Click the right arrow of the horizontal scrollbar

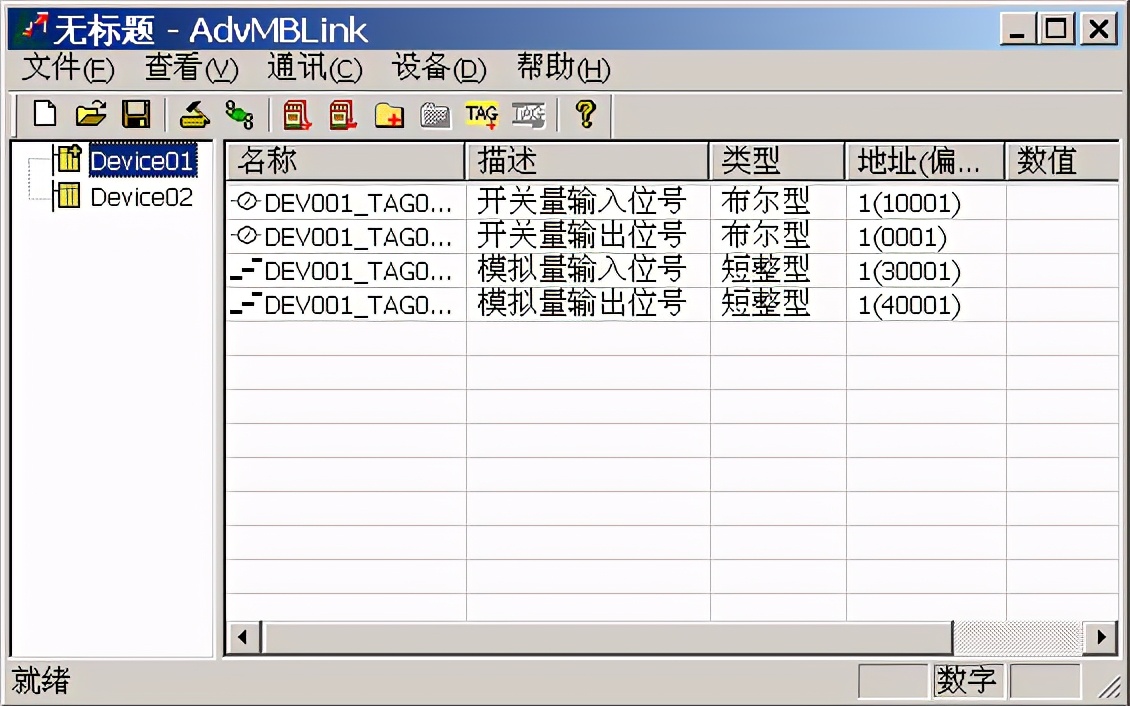click(1100, 637)
